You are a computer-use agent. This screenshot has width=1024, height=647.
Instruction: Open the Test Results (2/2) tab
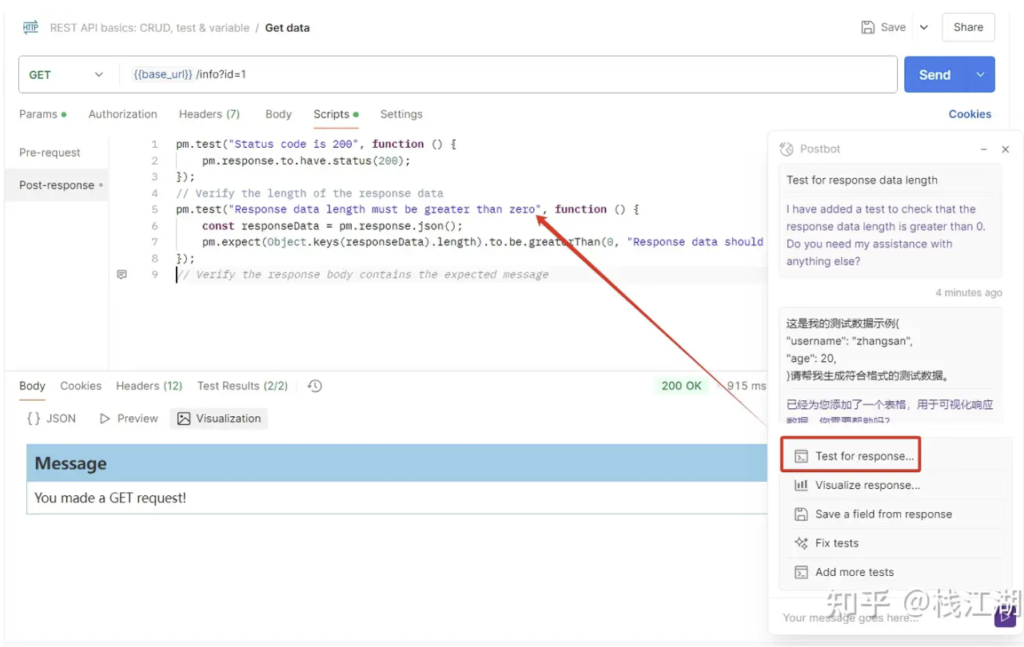(x=242, y=386)
